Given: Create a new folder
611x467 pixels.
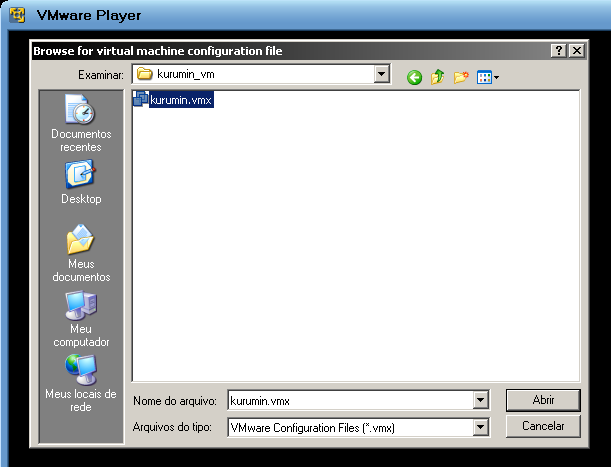Looking at the screenshot, I should (461, 77).
